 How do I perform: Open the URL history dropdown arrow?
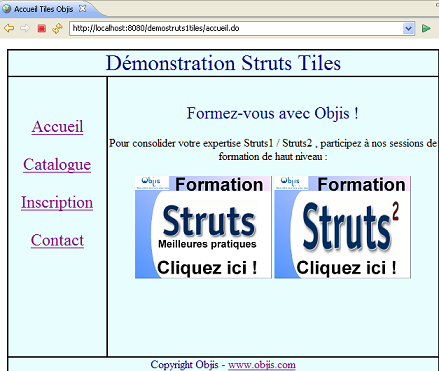click(x=409, y=29)
